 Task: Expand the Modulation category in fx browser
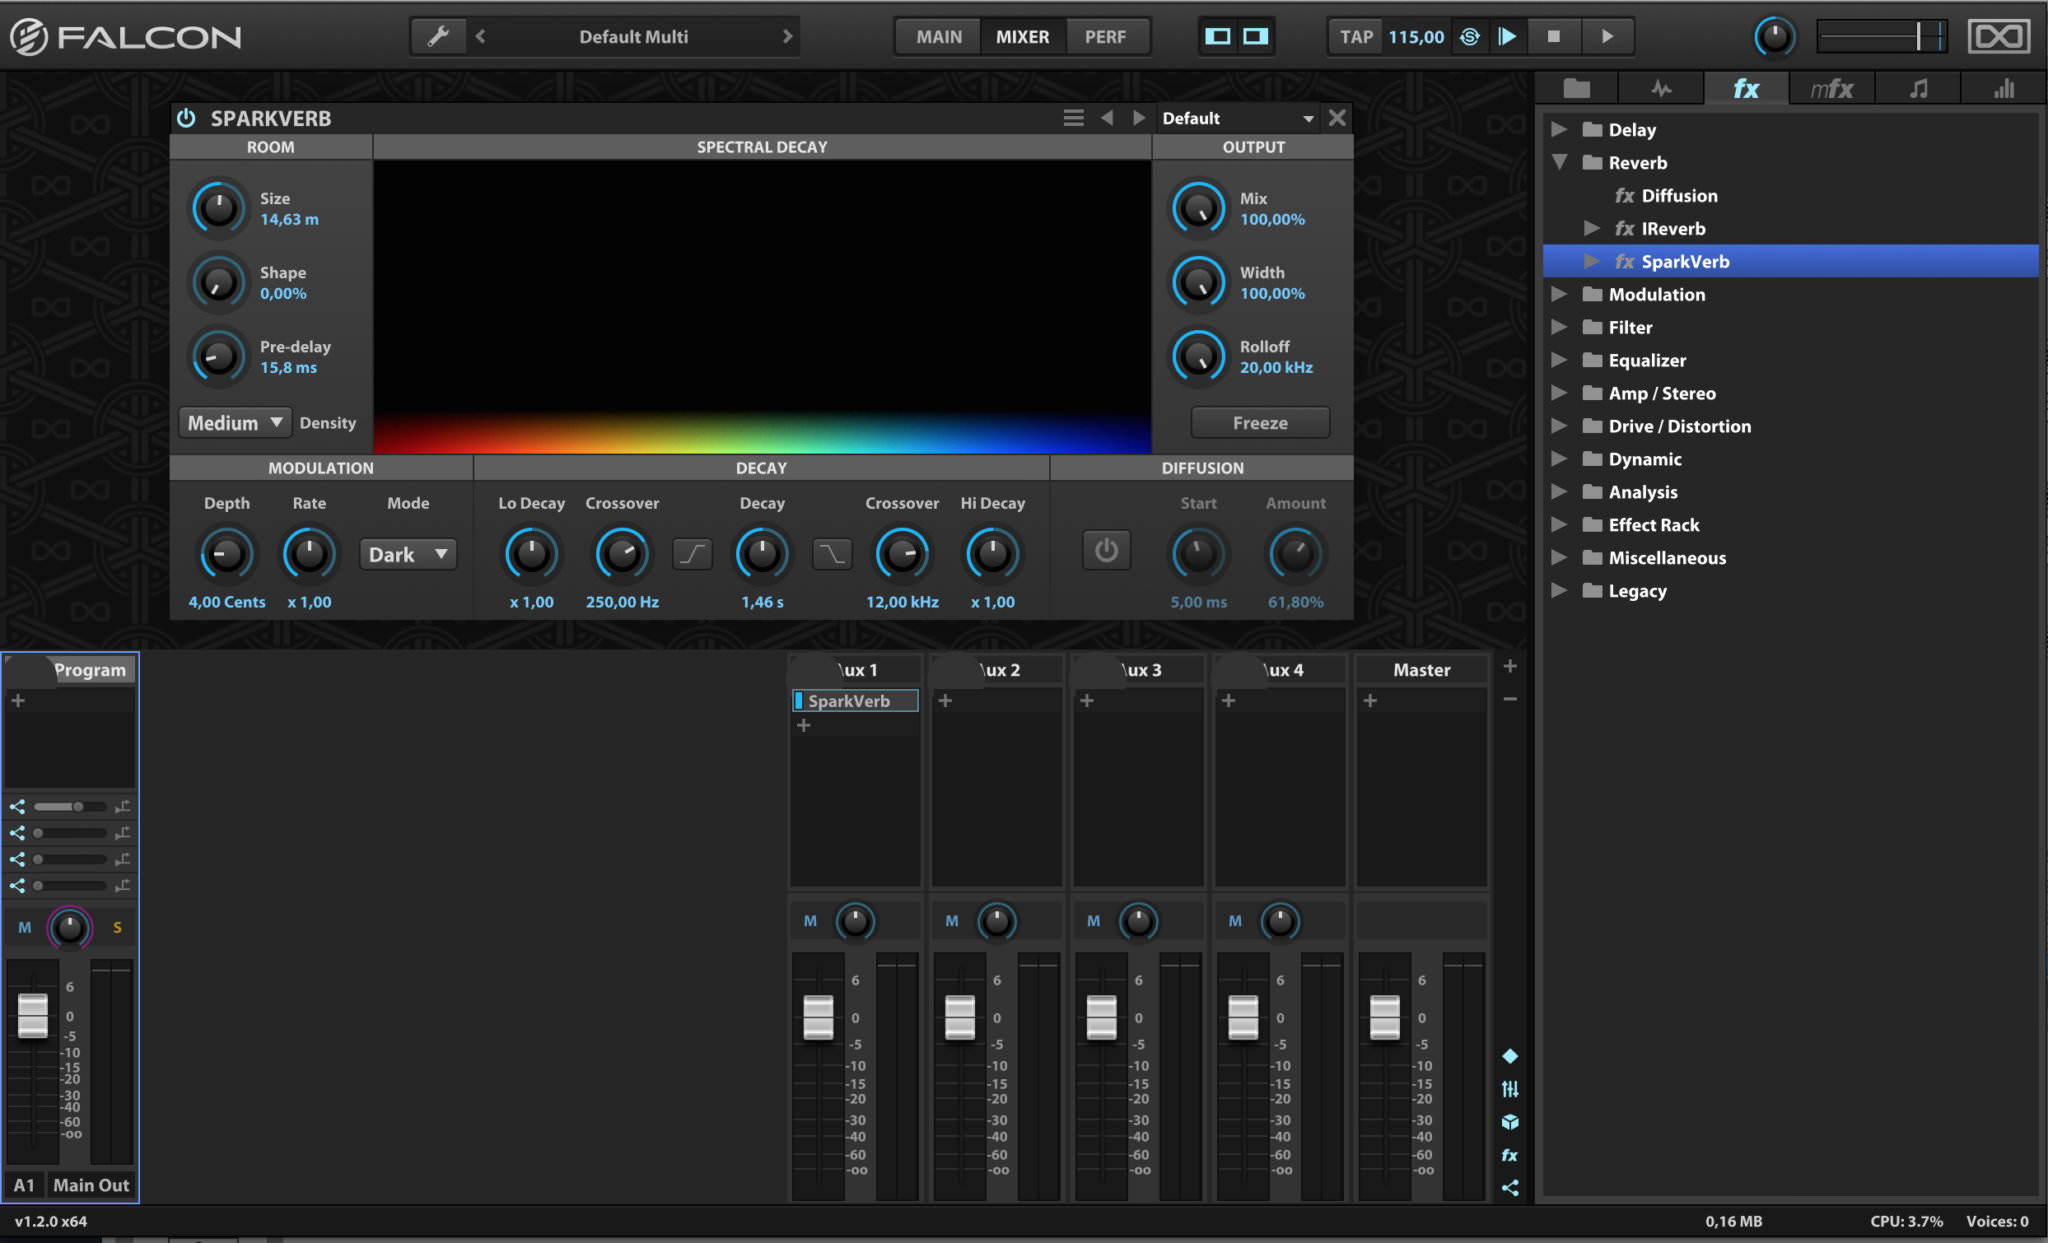(x=1561, y=294)
